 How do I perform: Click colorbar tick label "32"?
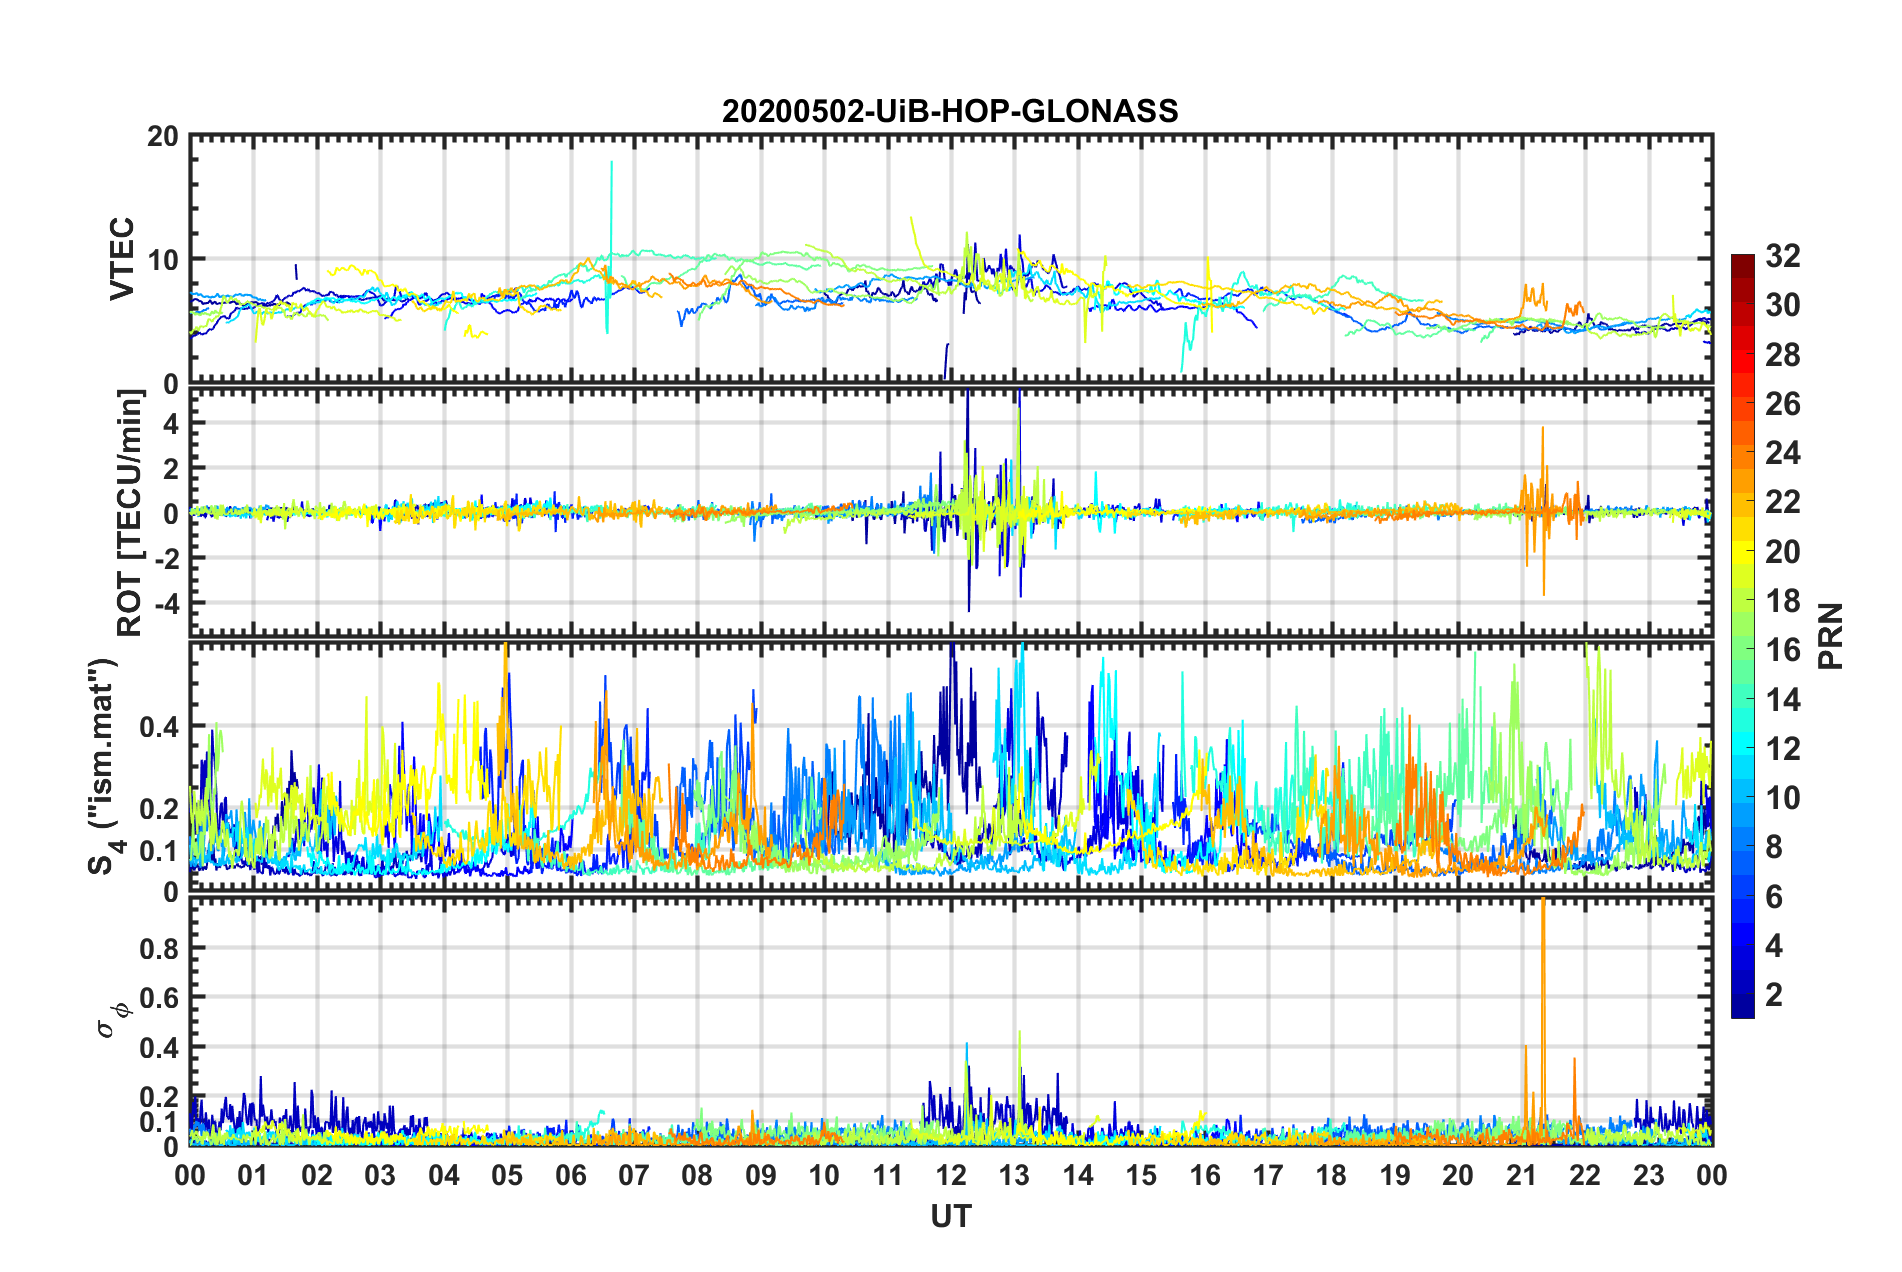point(1783,256)
